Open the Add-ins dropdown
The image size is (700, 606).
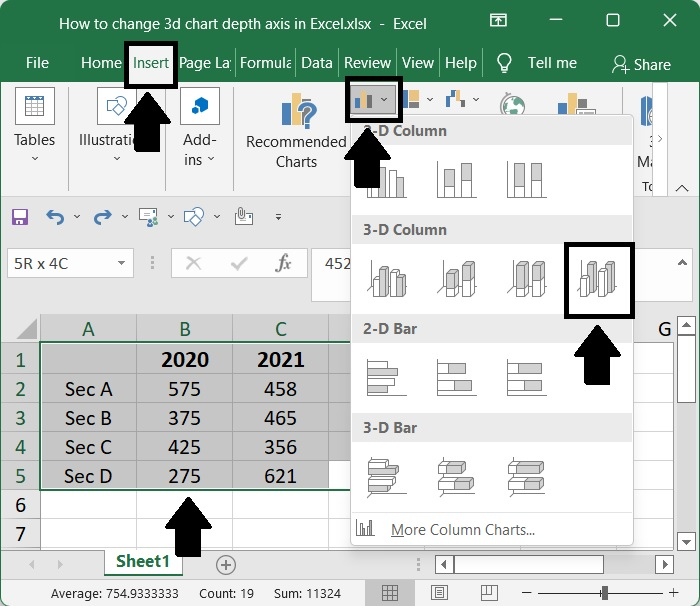tap(200, 125)
